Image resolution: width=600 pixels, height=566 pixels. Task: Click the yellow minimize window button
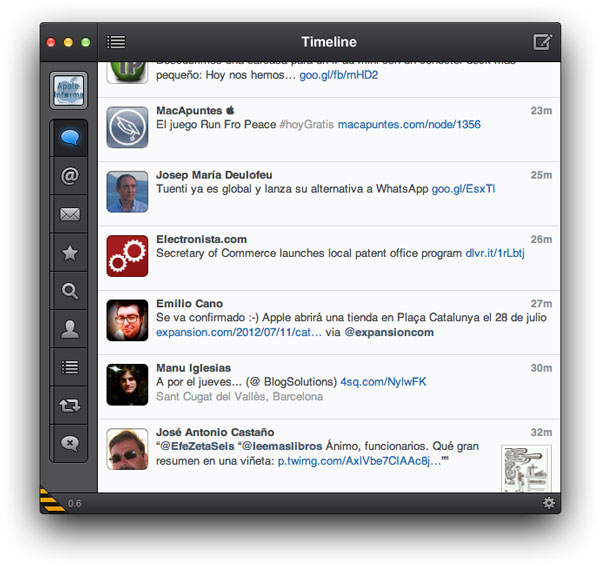click(x=68, y=42)
